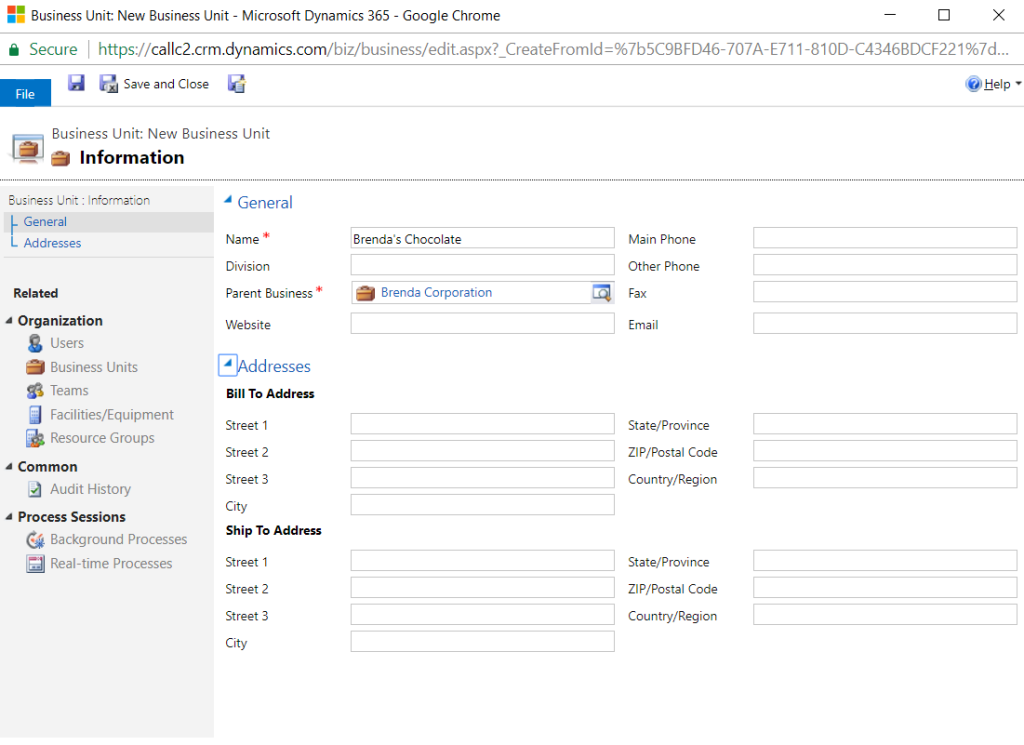Open Background Processes link
Viewport: 1024px width, 745px height.
pos(119,539)
